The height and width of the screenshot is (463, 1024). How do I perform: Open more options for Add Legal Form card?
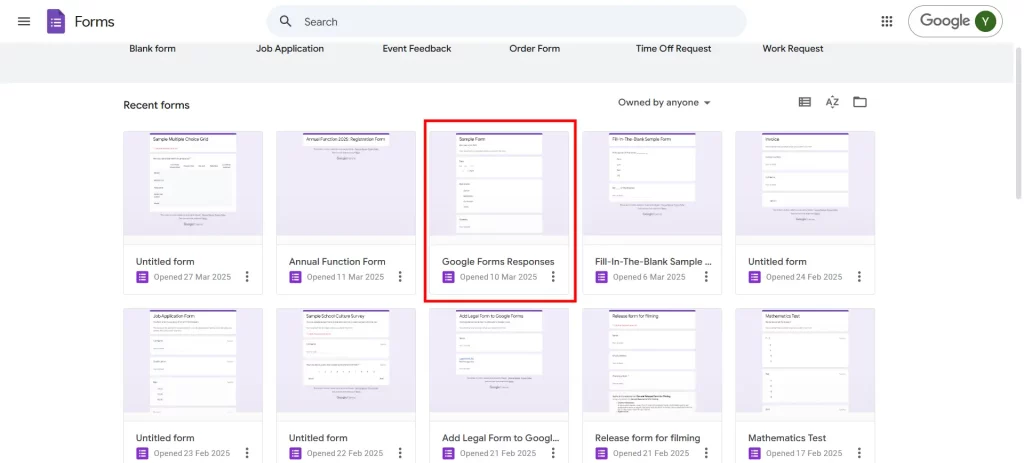[553, 453]
